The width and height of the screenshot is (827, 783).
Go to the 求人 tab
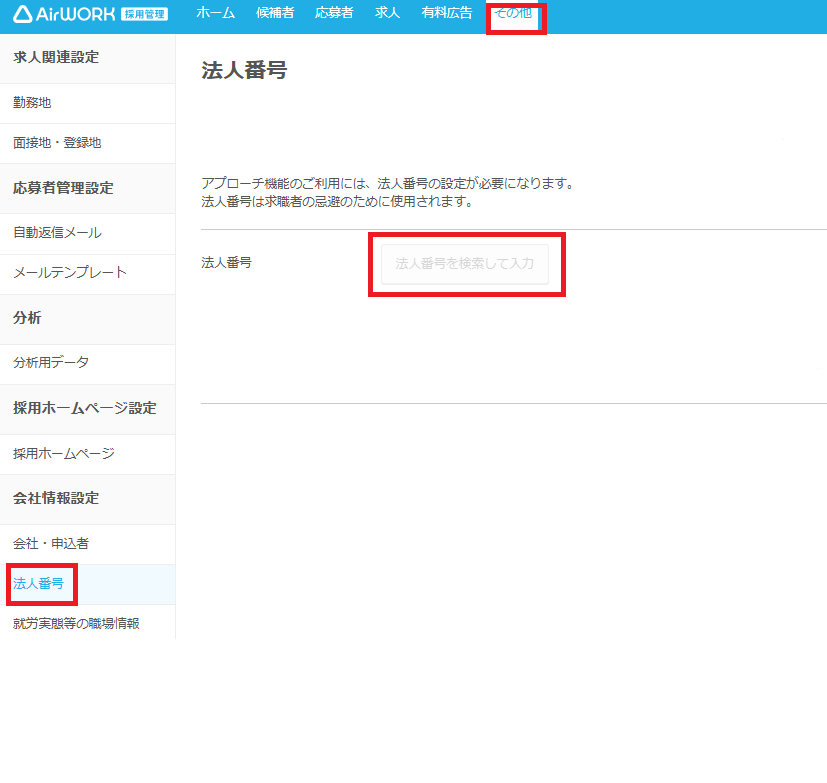click(387, 13)
